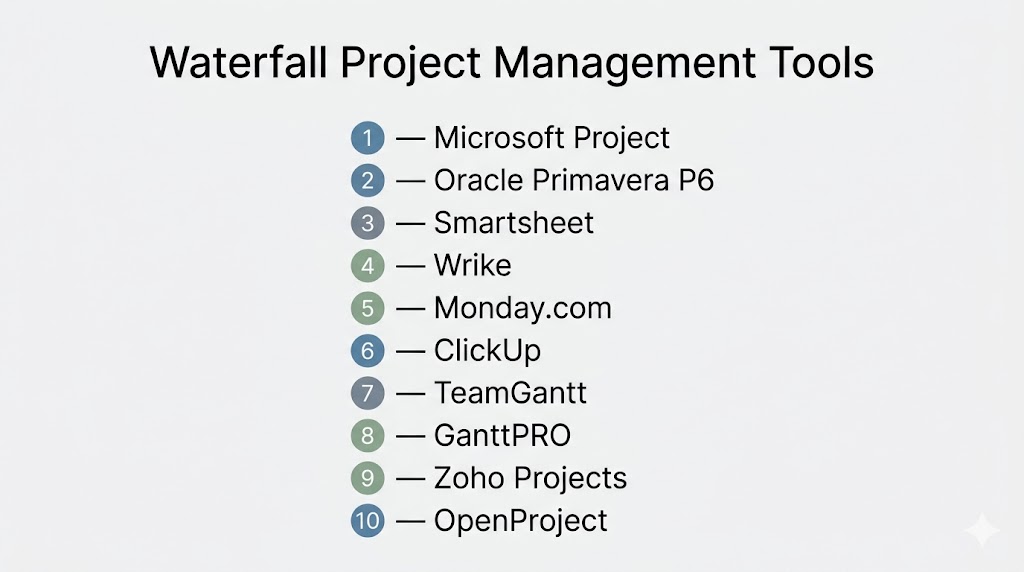Select the Oracle Primavera P6 entry
The width and height of the screenshot is (1024, 572).
[574, 181]
